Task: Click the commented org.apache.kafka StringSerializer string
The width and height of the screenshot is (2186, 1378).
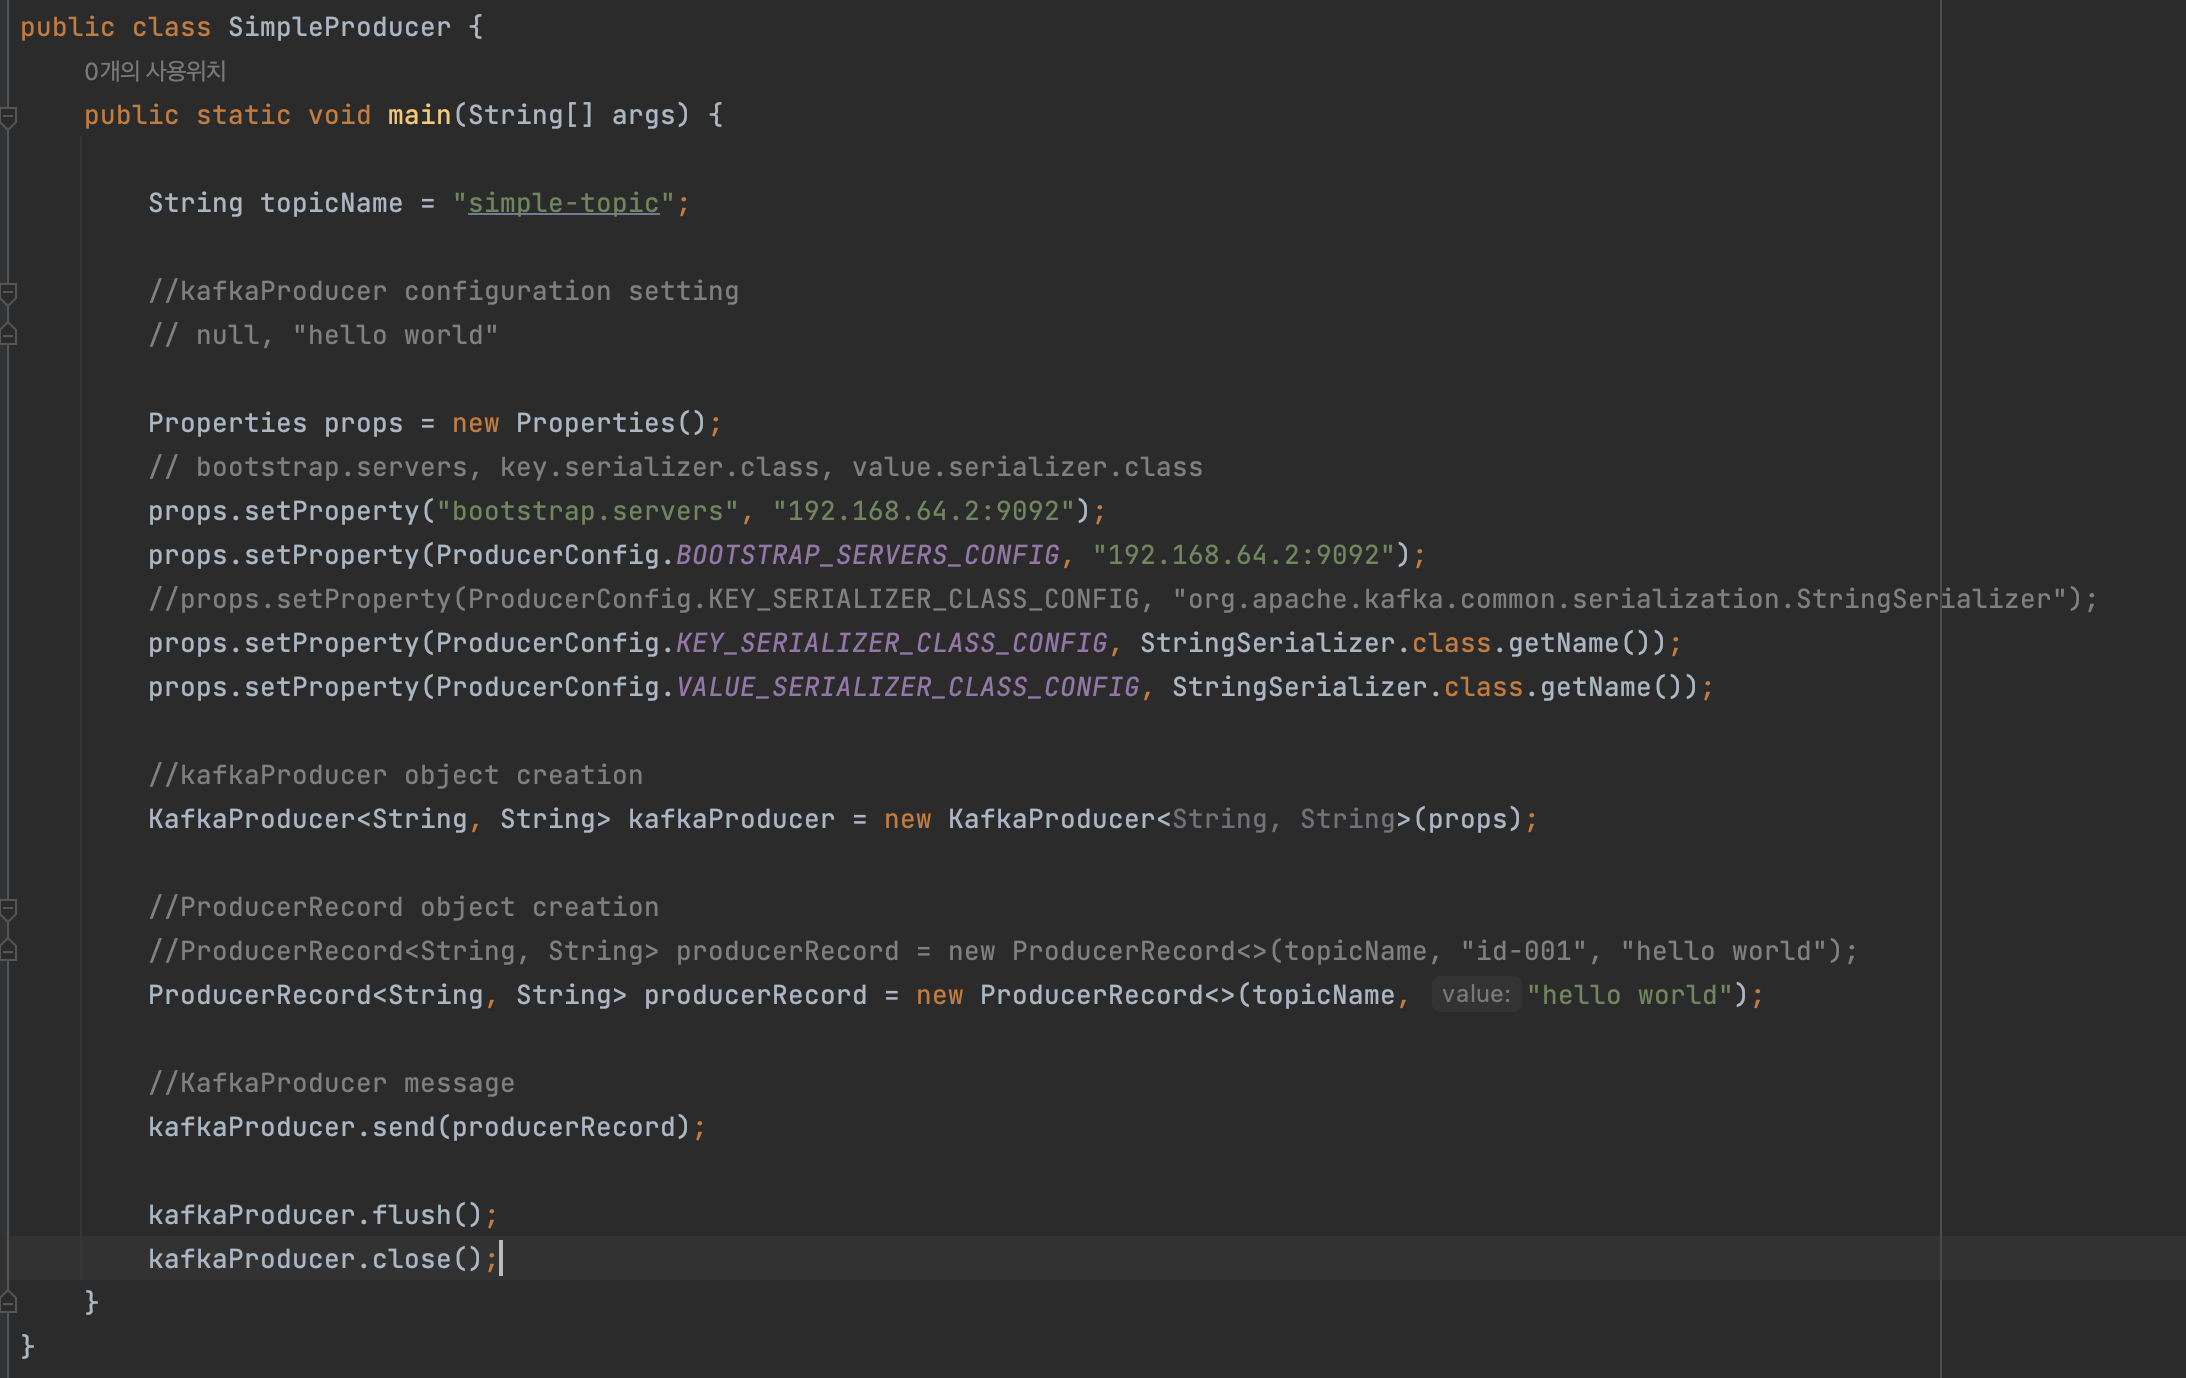Action: pyautogui.click(x=1620, y=599)
